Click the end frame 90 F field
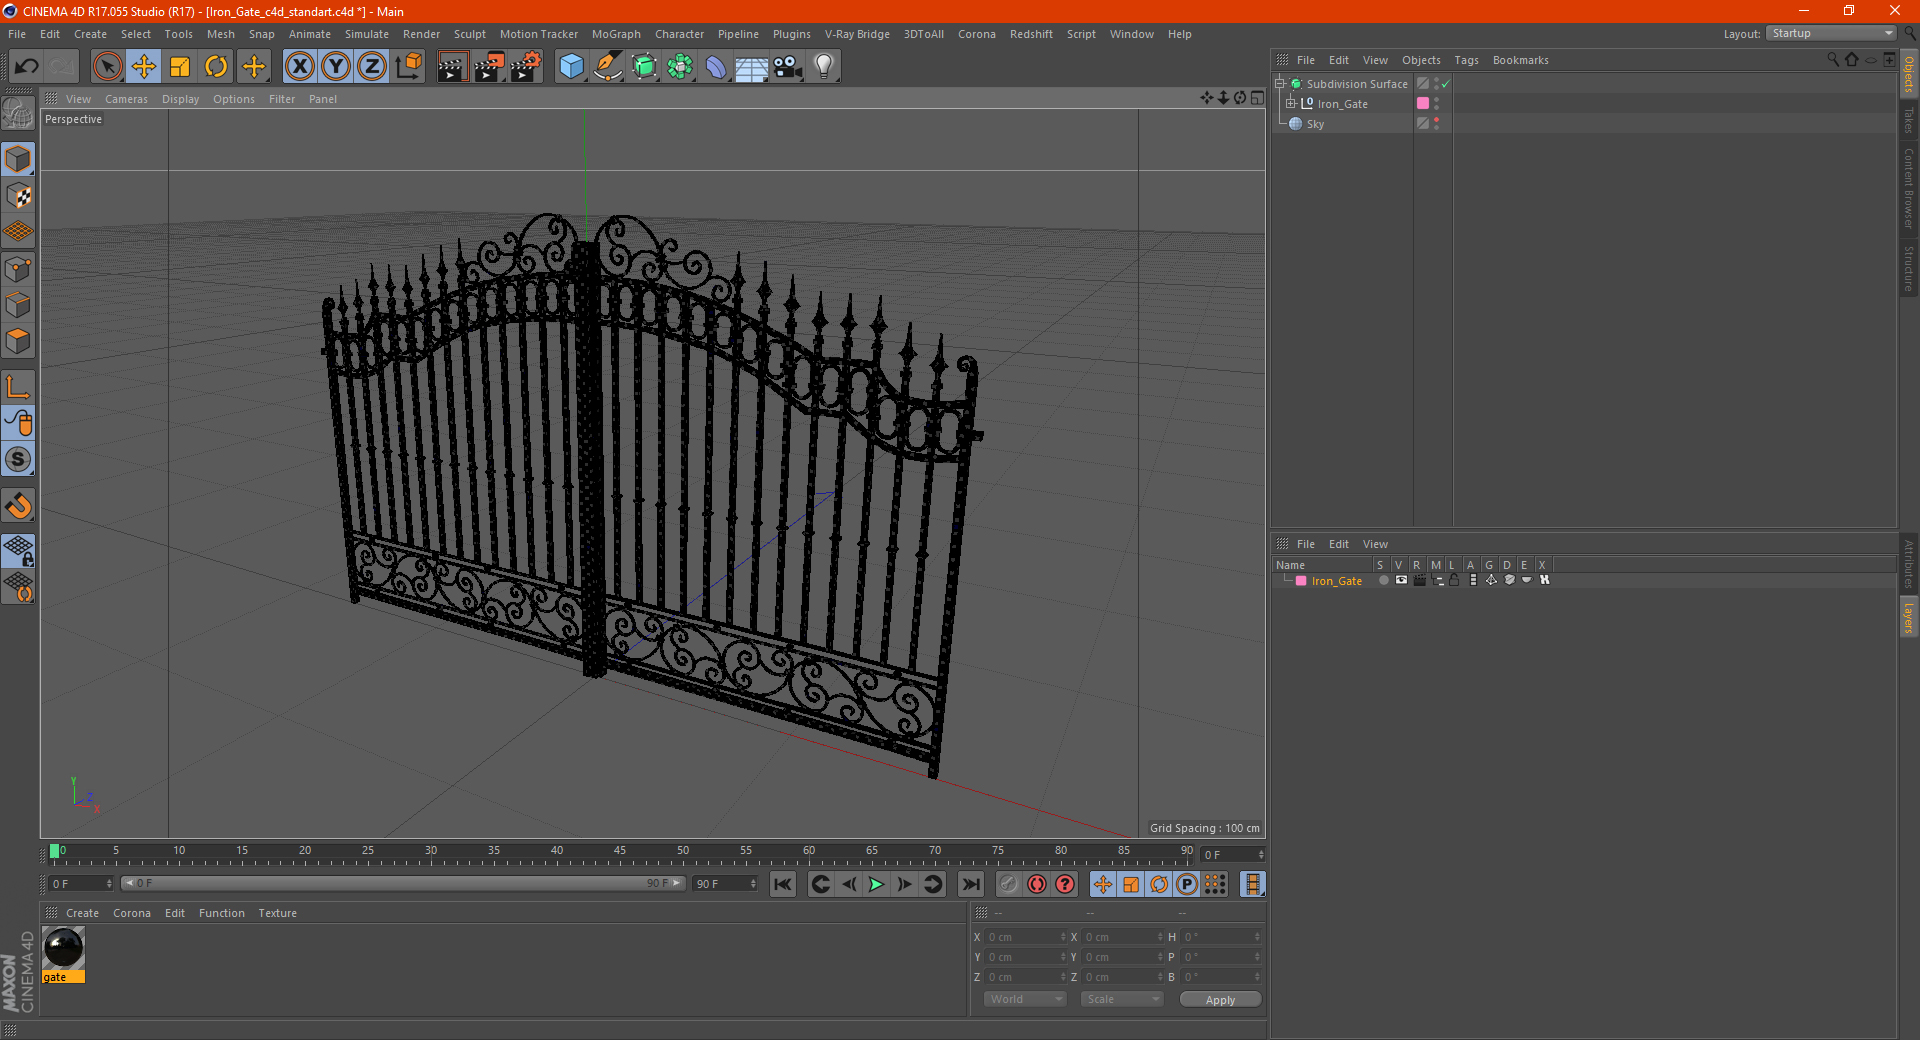The image size is (1920, 1040). (726, 884)
